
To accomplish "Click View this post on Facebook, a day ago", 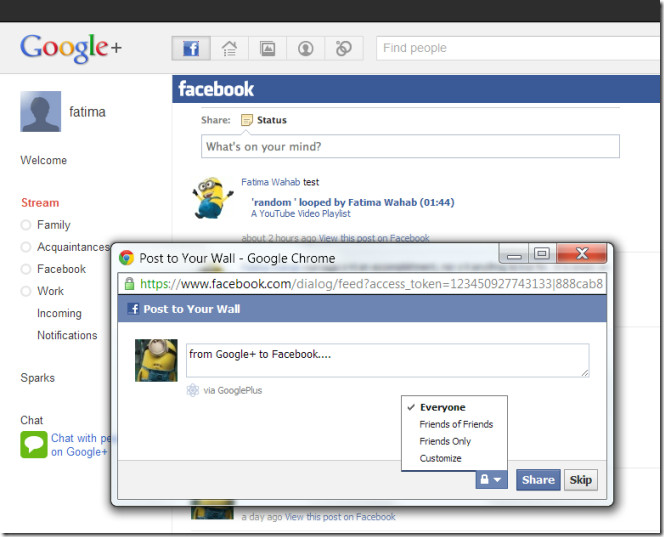I will (340, 517).
